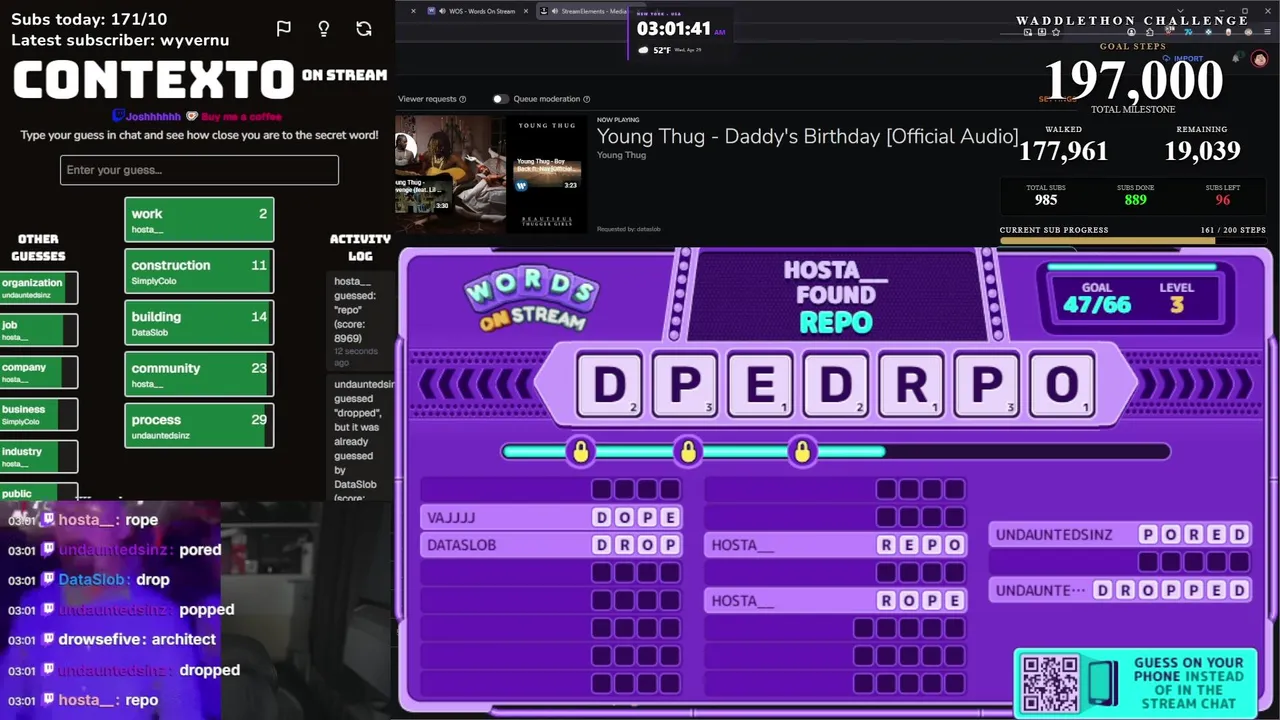Click the 47/66 goal counter
Screen dimensions: 1280x720
[1097, 304]
